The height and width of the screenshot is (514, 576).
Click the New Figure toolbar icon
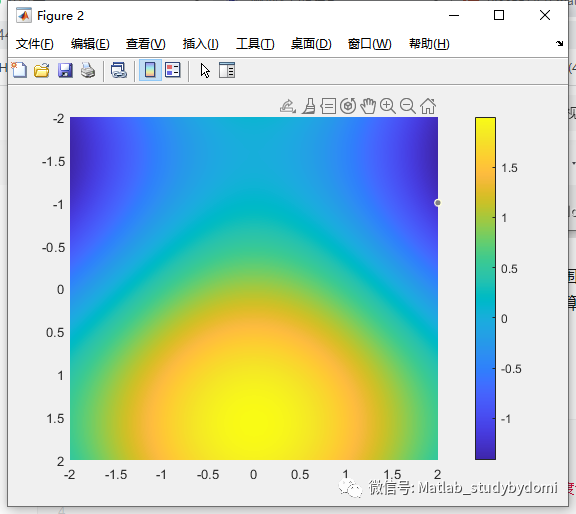(19, 70)
